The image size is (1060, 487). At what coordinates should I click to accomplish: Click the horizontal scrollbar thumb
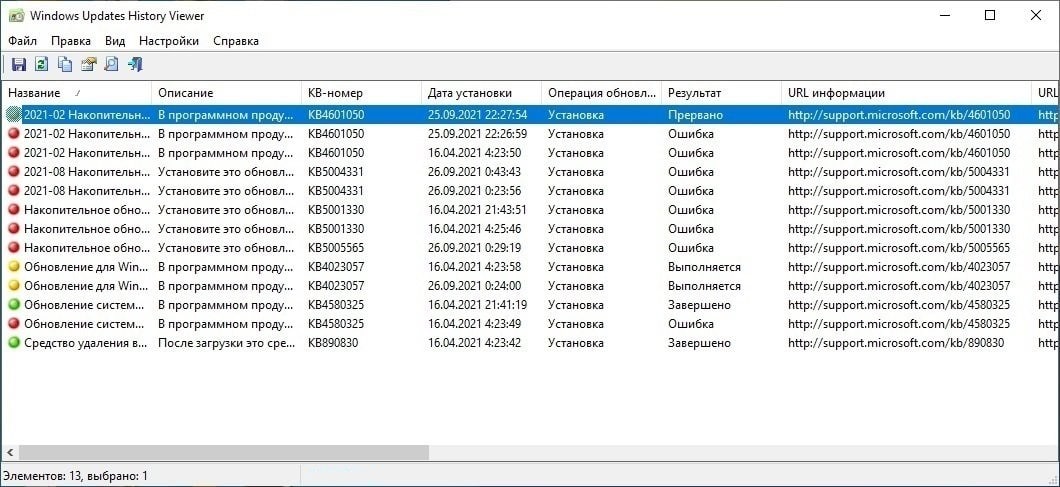point(224,452)
